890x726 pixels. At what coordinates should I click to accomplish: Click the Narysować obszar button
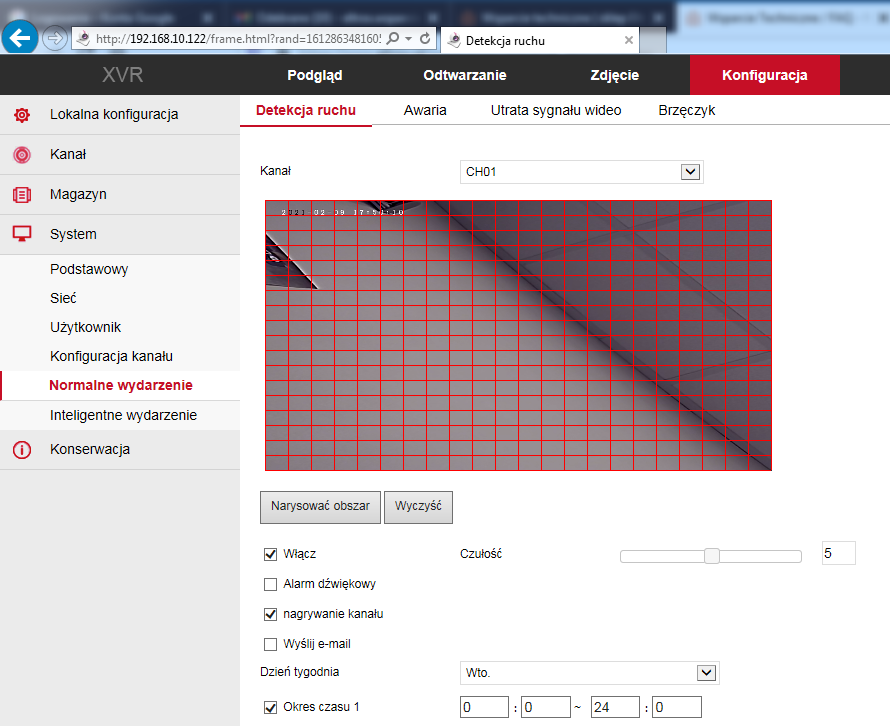click(x=320, y=507)
